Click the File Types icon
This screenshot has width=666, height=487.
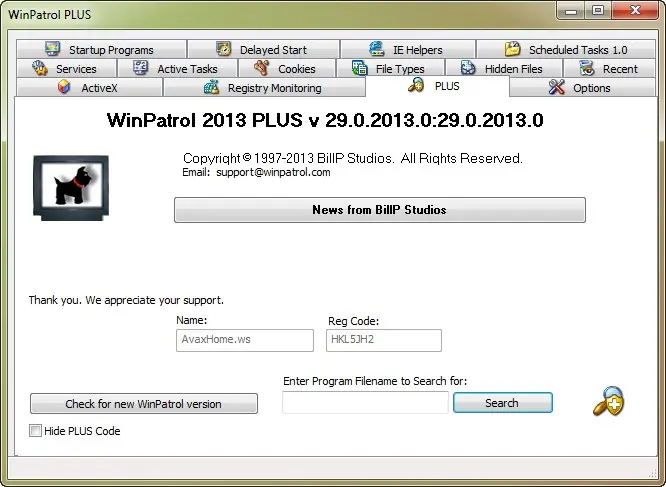point(359,68)
